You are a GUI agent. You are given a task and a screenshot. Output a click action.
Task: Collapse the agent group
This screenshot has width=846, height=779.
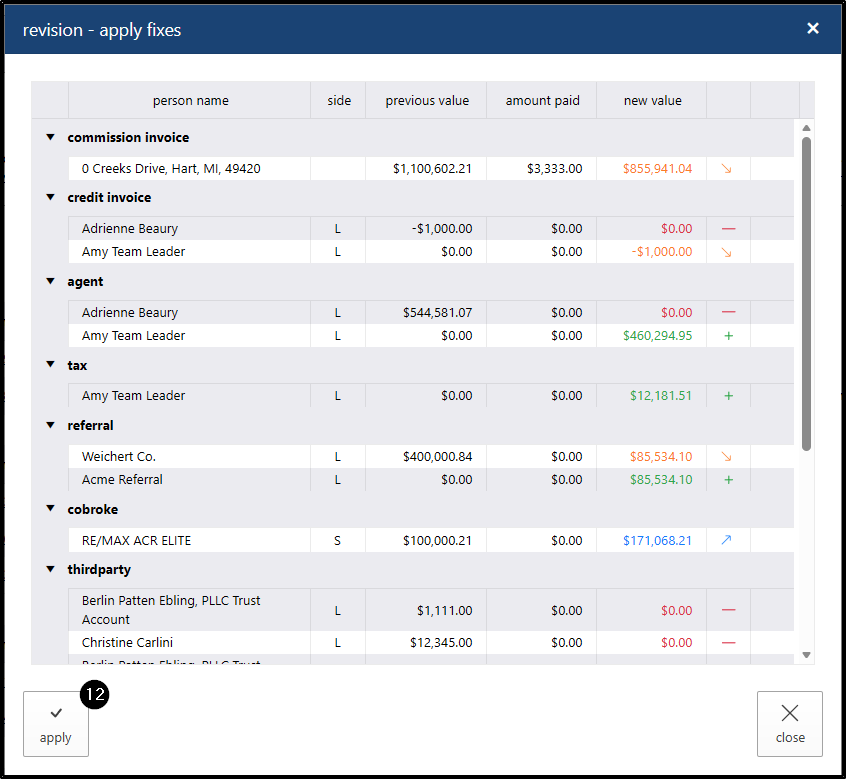pyautogui.click(x=50, y=282)
